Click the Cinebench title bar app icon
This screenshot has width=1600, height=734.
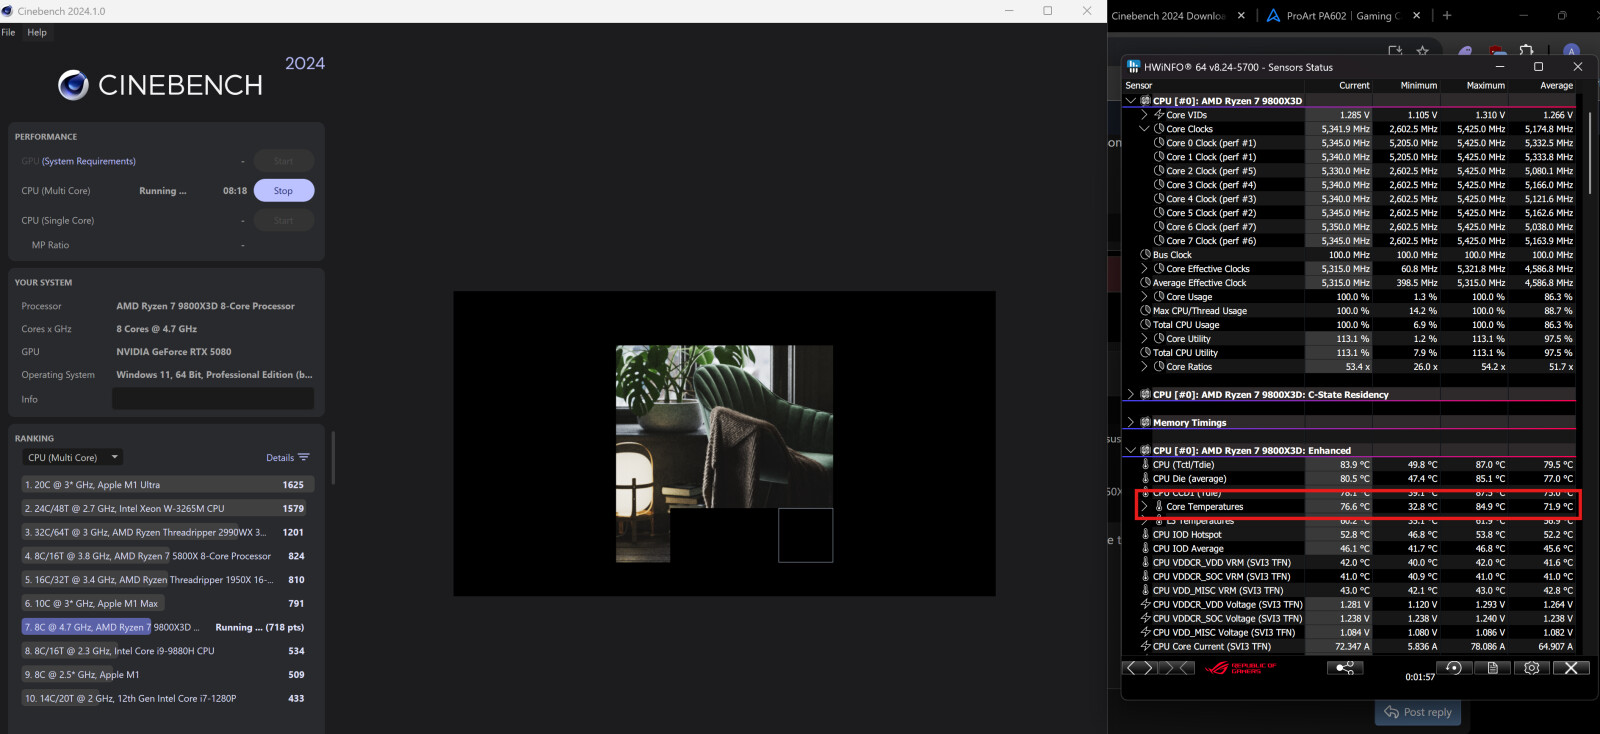point(8,11)
